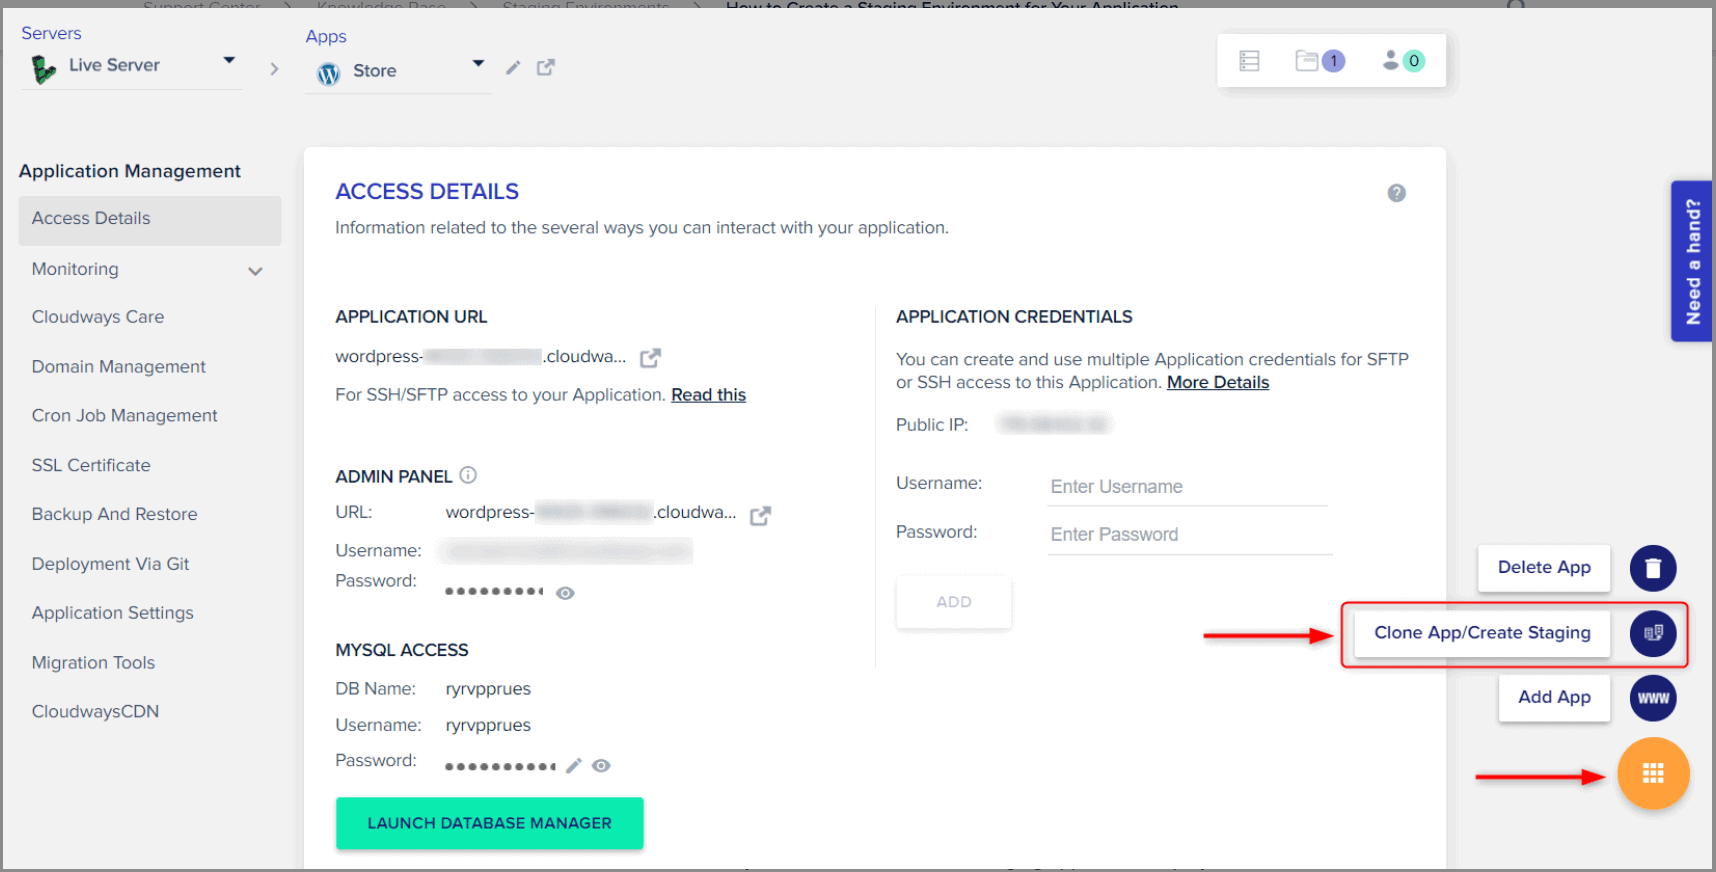Viewport: 1716px width, 872px height.
Task: Click the help question mark icon
Action: [1396, 193]
